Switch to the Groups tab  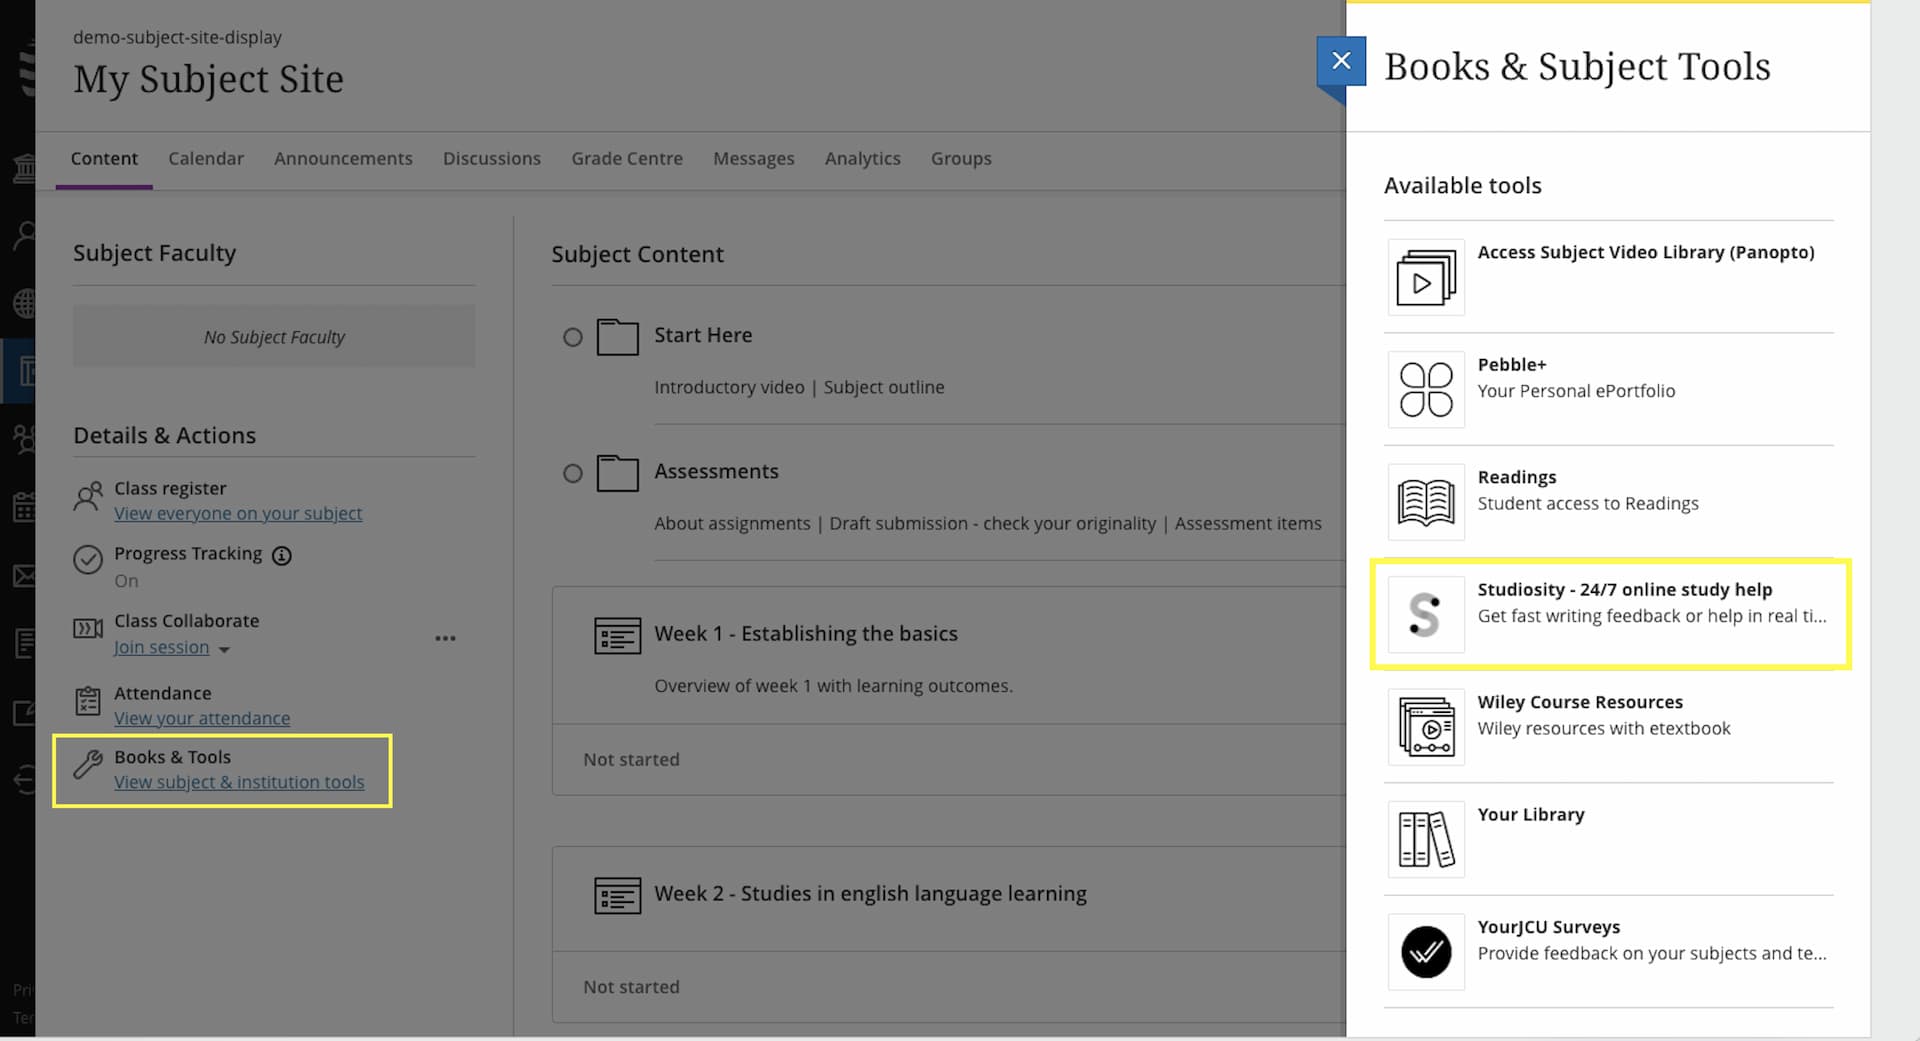(961, 158)
